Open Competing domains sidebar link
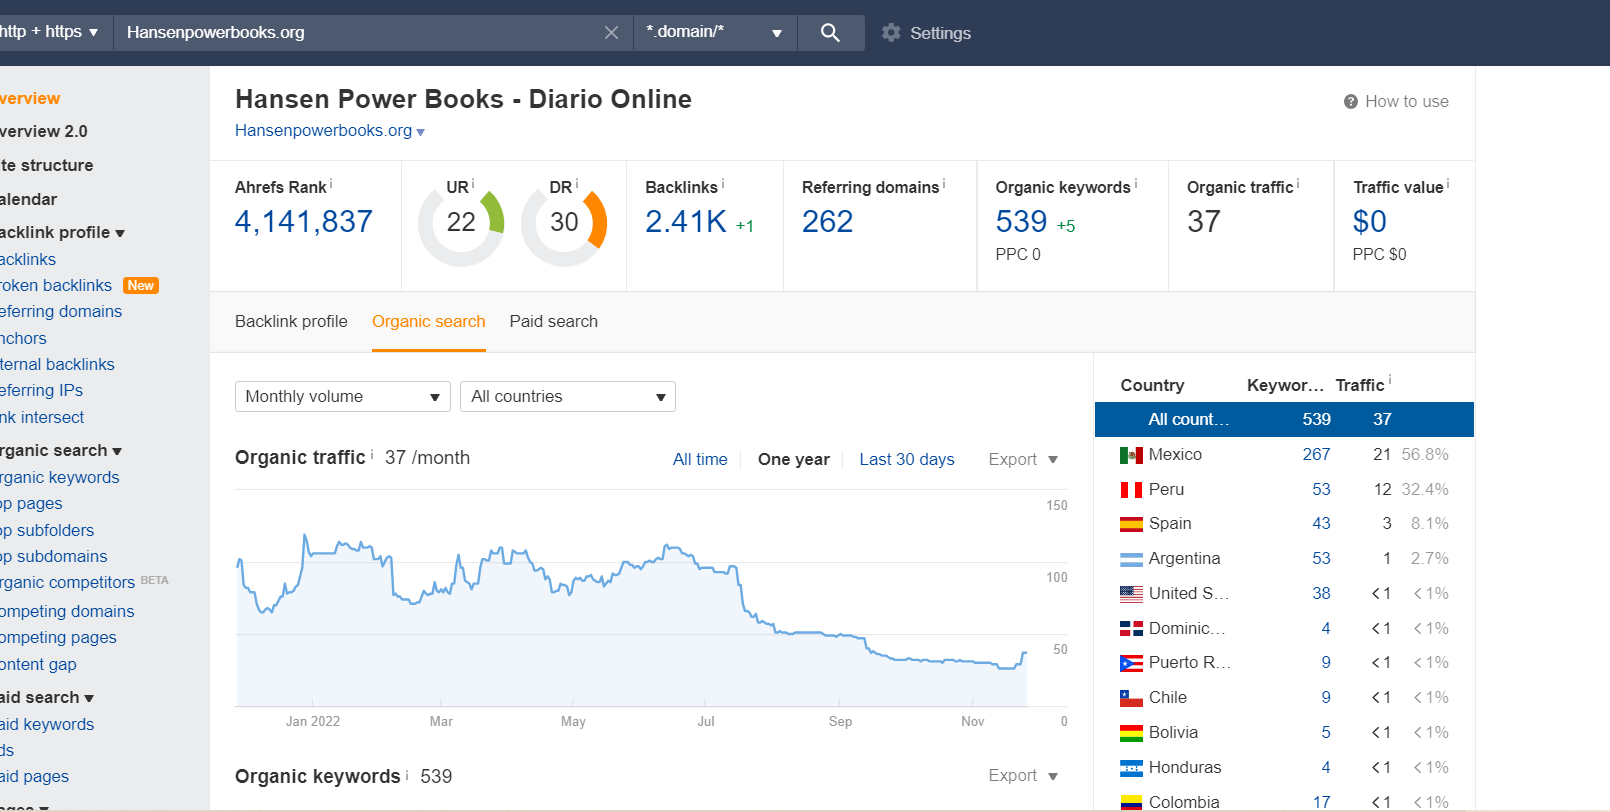Viewport: 1610px width, 812px height. click(67, 611)
